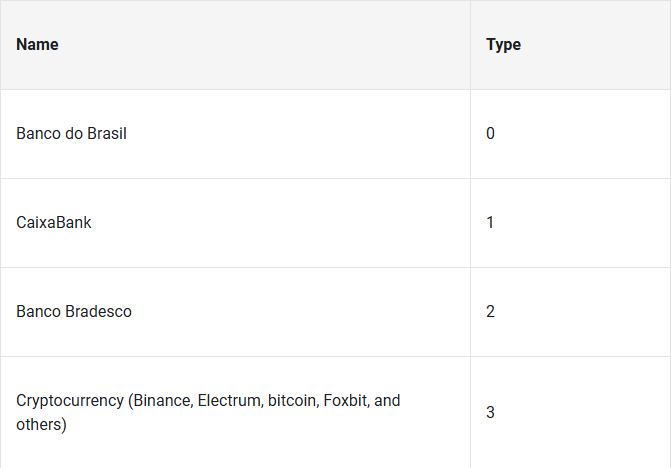Click the word Binance in the table

click(163, 401)
